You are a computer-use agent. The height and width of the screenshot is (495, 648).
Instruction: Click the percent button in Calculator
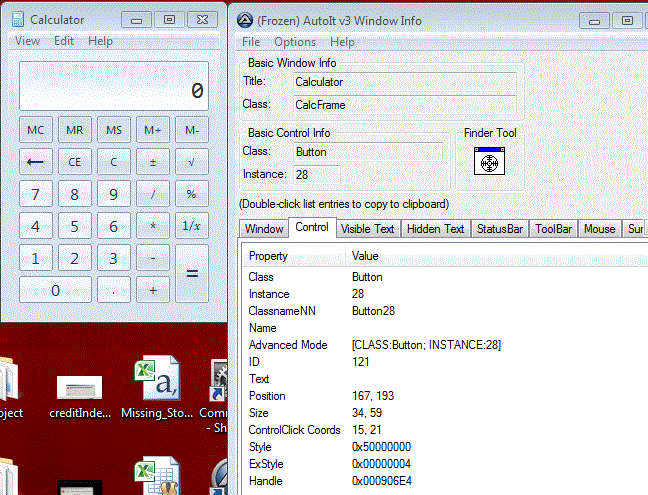click(x=192, y=193)
